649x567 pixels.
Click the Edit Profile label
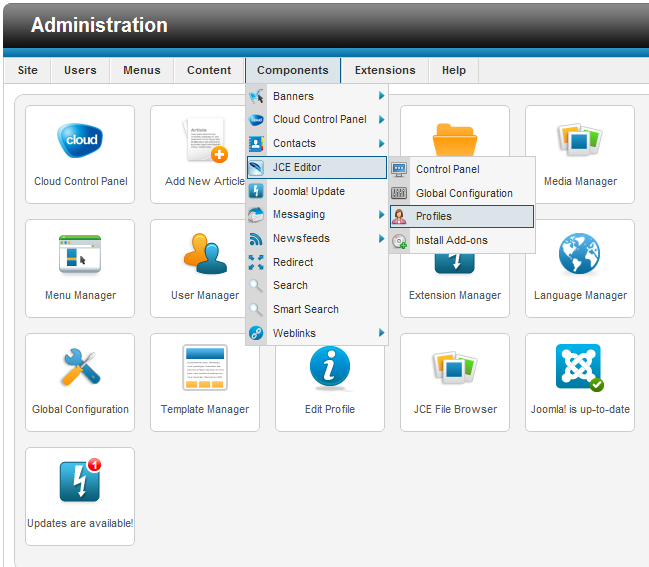(330, 409)
